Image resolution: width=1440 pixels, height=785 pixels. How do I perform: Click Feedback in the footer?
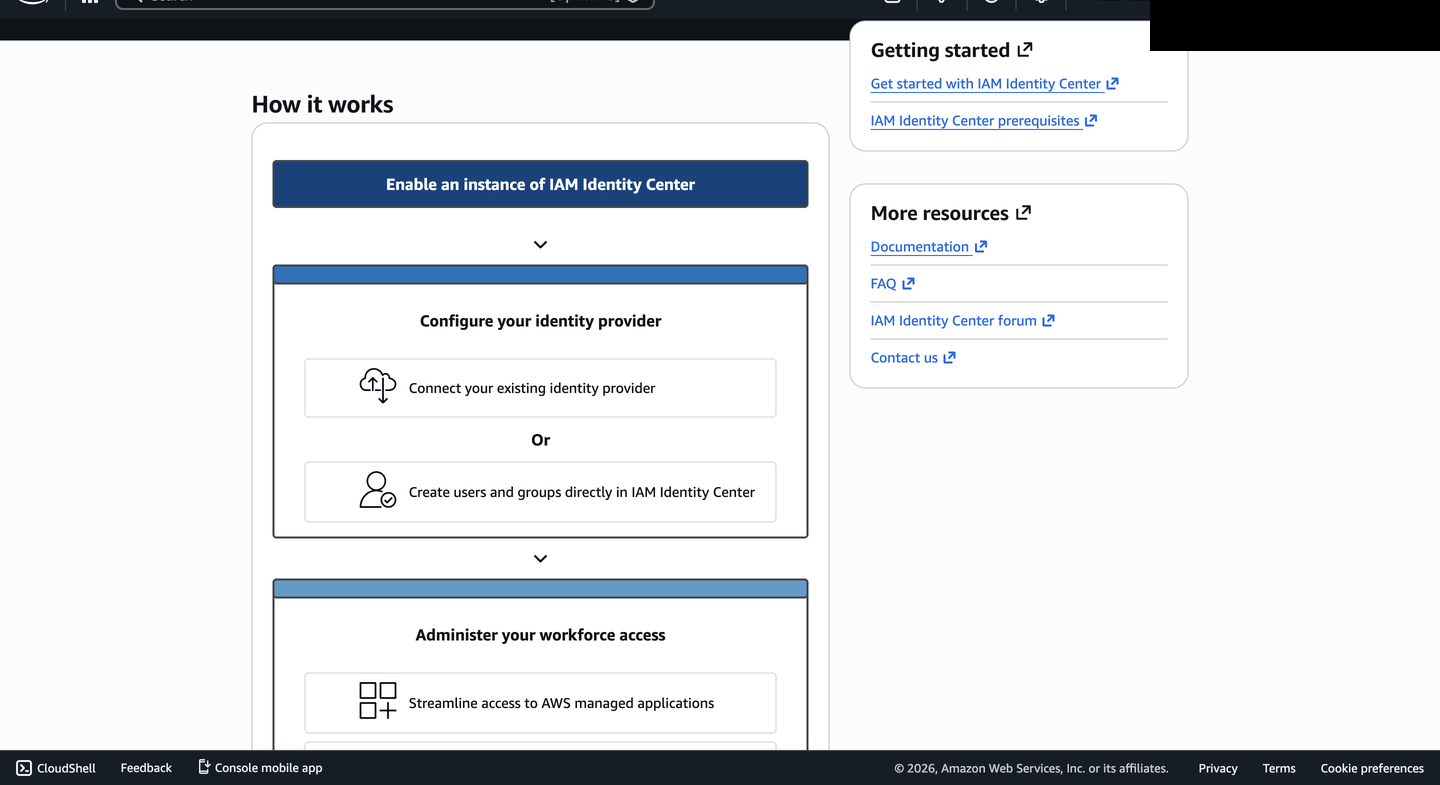tap(146, 768)
